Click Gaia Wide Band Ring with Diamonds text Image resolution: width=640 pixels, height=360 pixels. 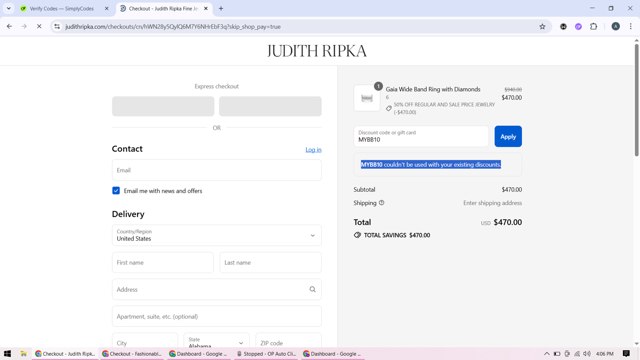(x=433, y=89)
